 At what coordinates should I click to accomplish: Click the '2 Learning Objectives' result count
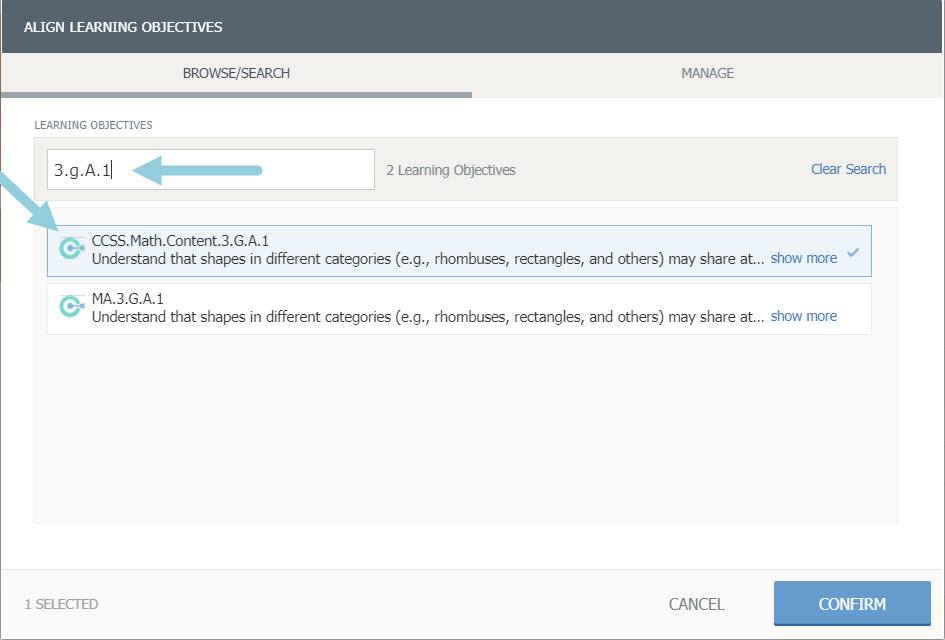point(451,170)
